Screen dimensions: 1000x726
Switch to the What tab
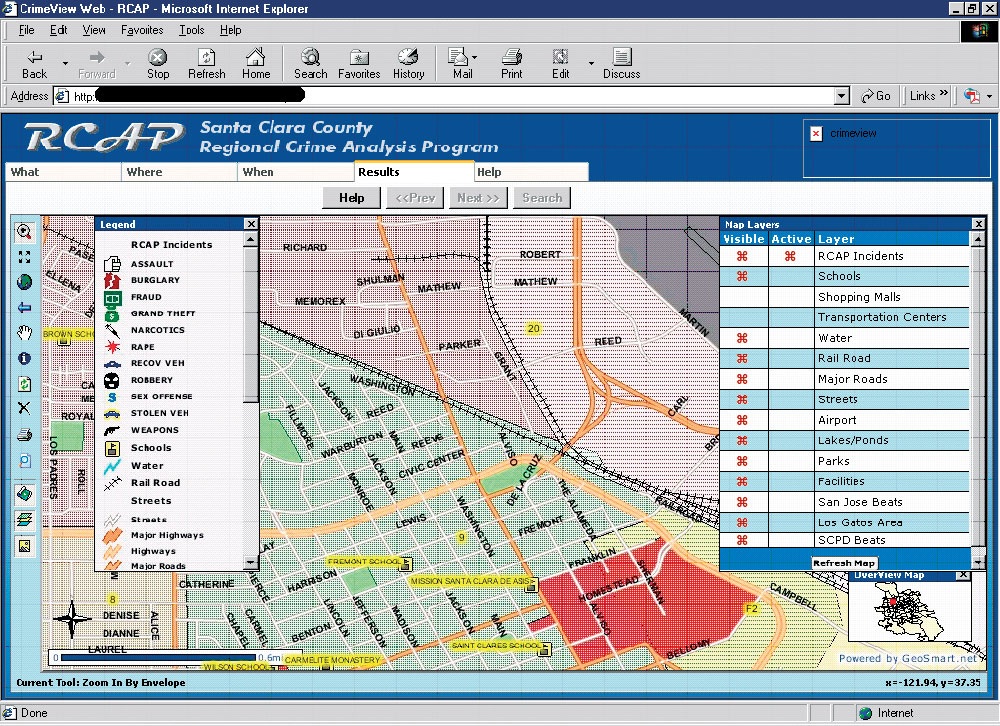coord(63,172)
